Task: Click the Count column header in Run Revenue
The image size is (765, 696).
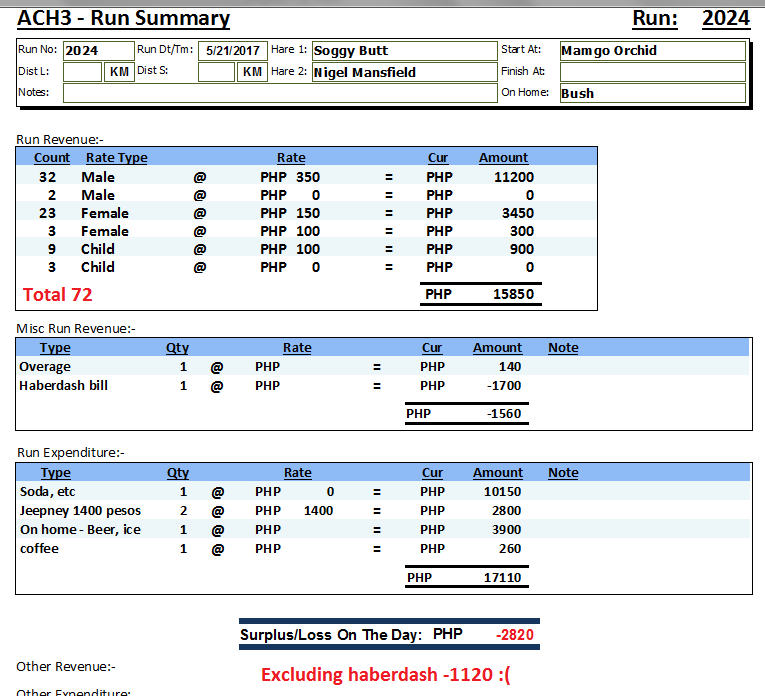Action: (52, 158)
